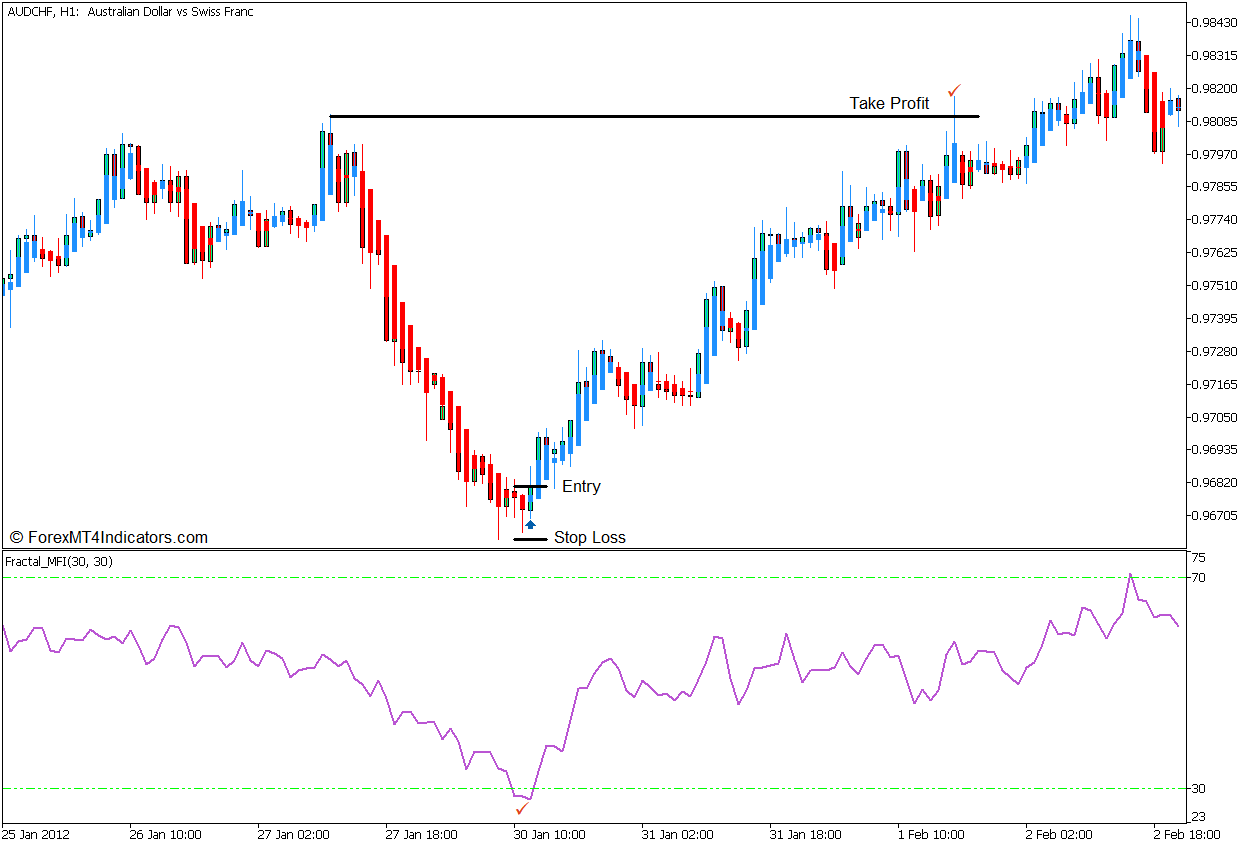
Task: Click the 0.96705 price on the price axis
Action: coord(1214,516)
